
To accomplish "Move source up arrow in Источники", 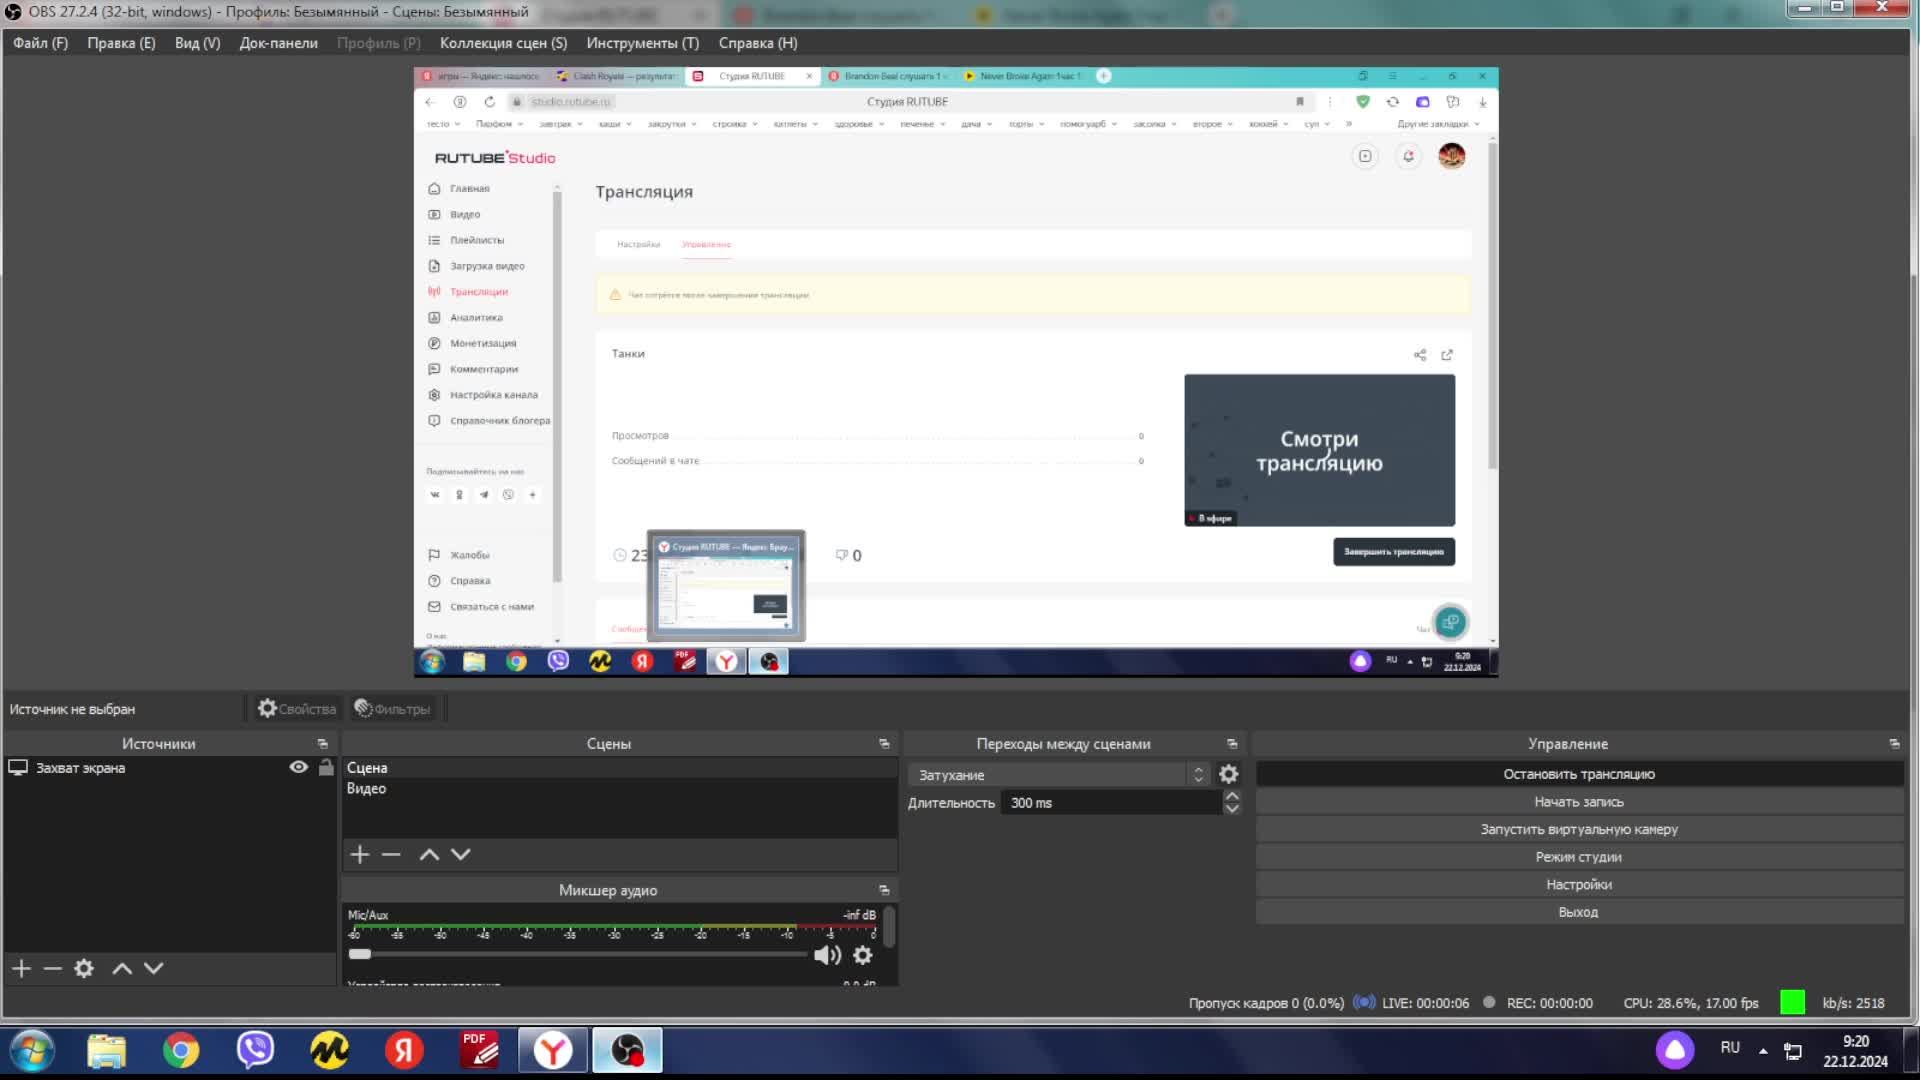I will [x=122, y=968].
